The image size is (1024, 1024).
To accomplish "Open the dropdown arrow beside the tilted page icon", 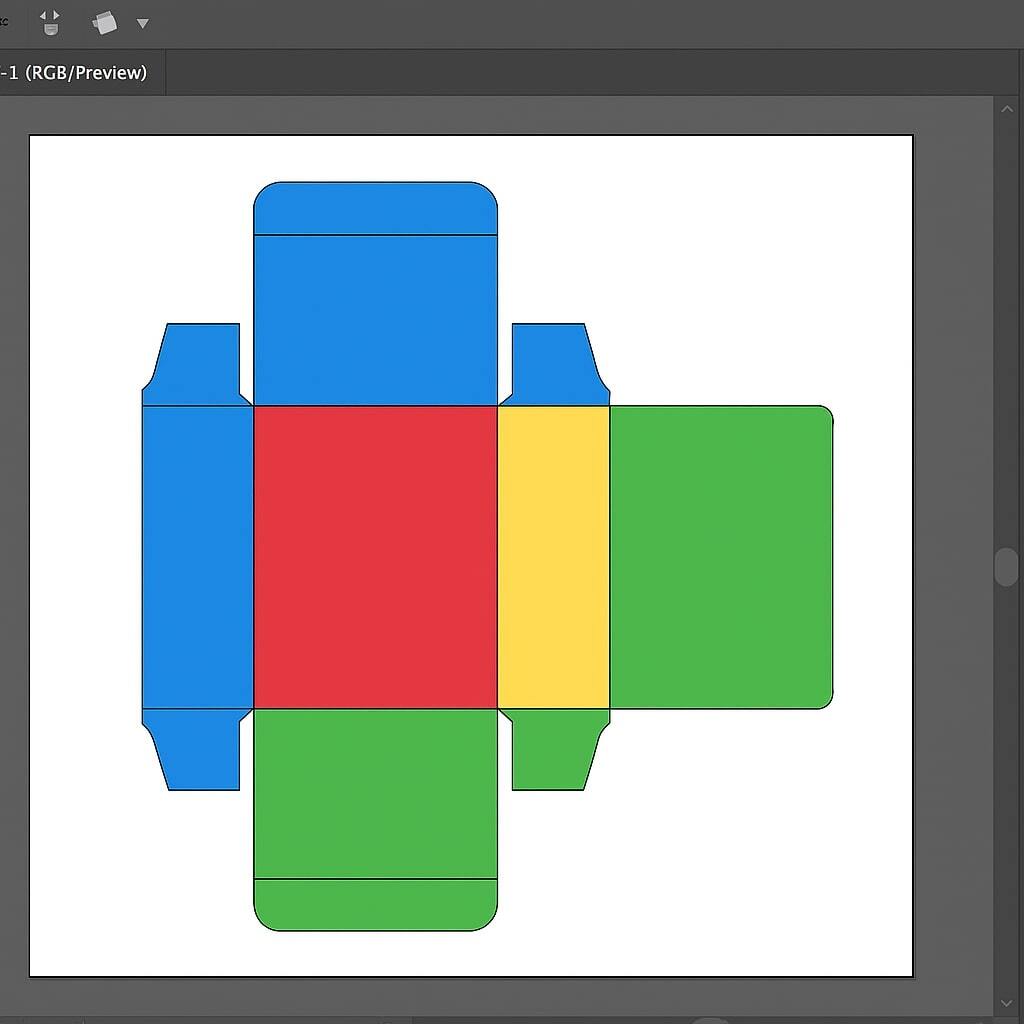I will tap(142, 24).
